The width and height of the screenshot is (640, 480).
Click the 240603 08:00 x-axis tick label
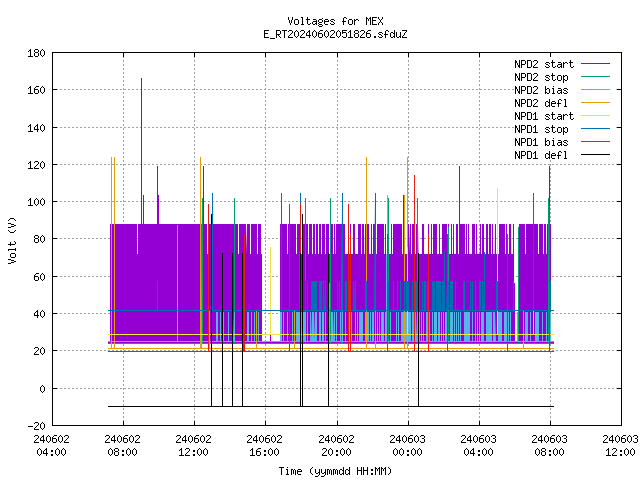click(x=549, y=446)
